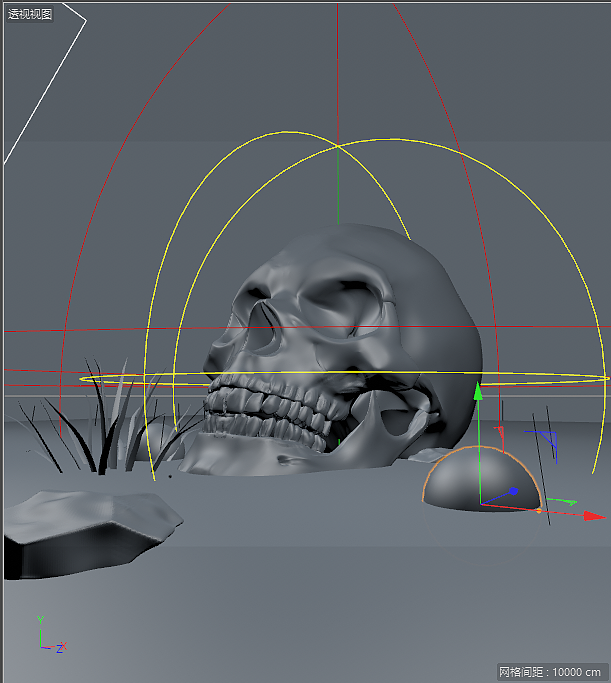This screenshot has height=683, width=611.
Task: Click the green Y-axis arrow handle
Action: 478,391
